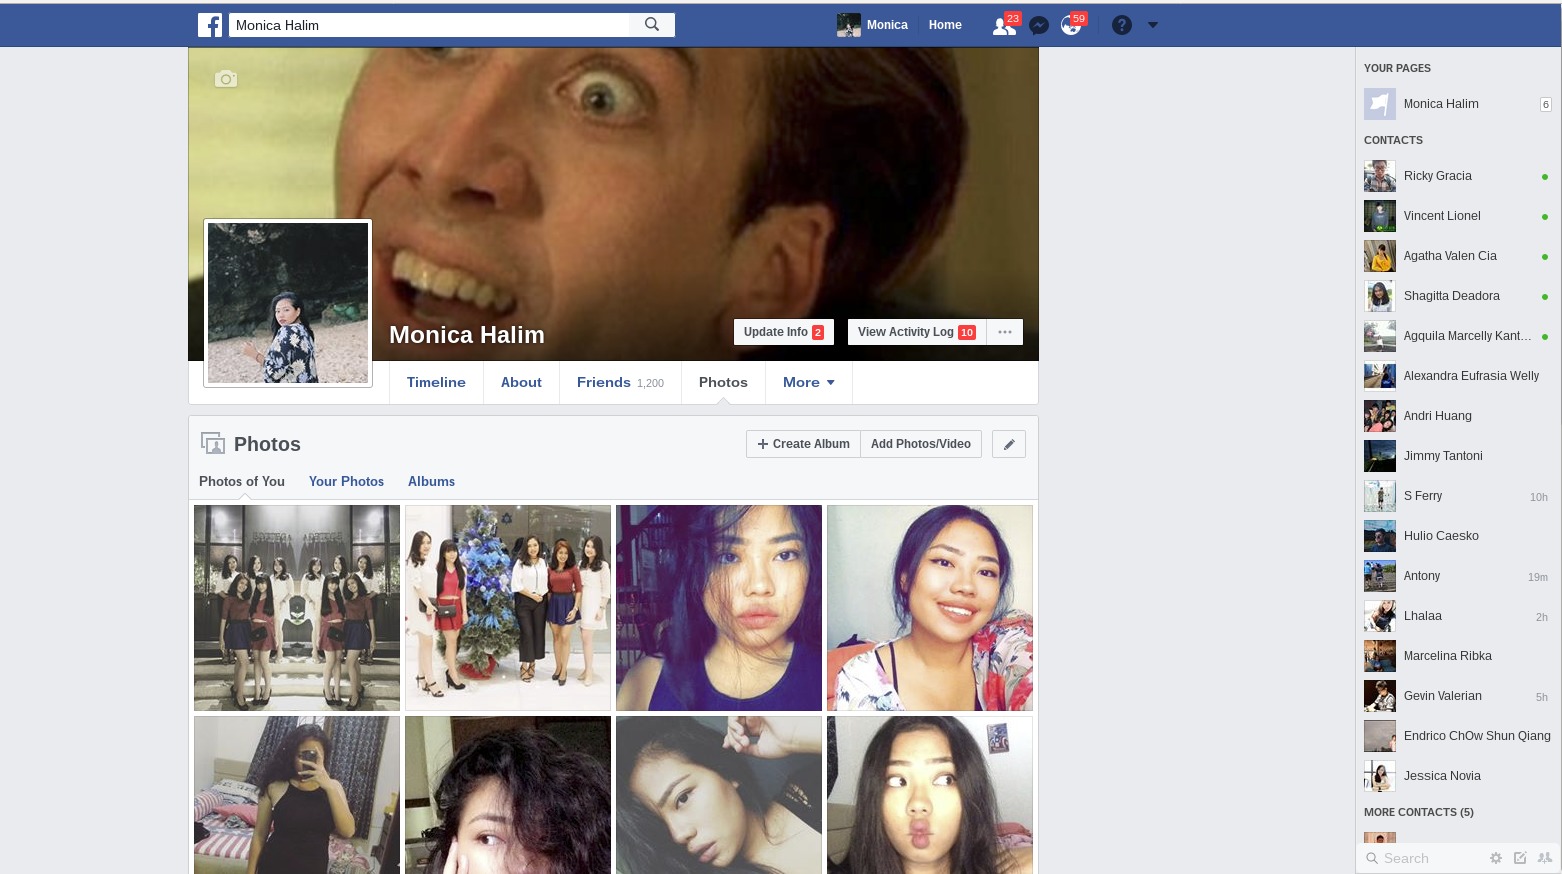Image resolution: width=1562 pixels, height=874 pixels.
Task: Open chat settings gear icon
Action: 1496,858
